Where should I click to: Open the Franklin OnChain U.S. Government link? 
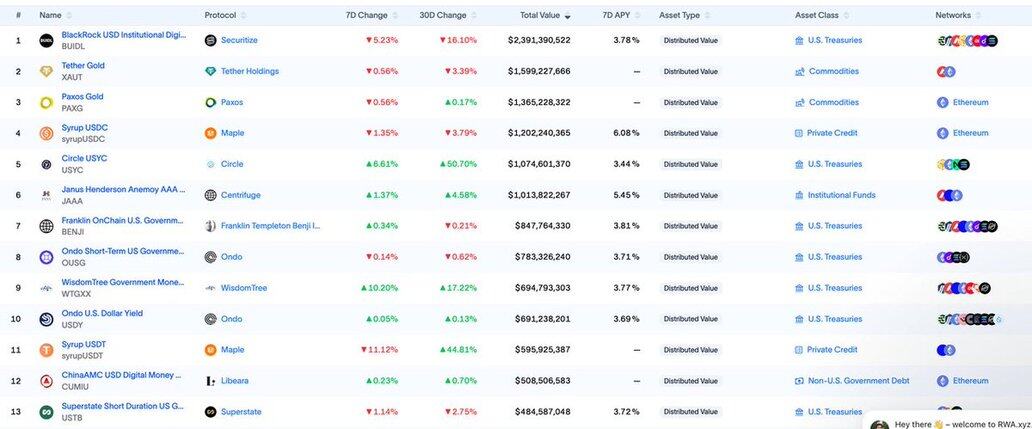coord(122,220)
